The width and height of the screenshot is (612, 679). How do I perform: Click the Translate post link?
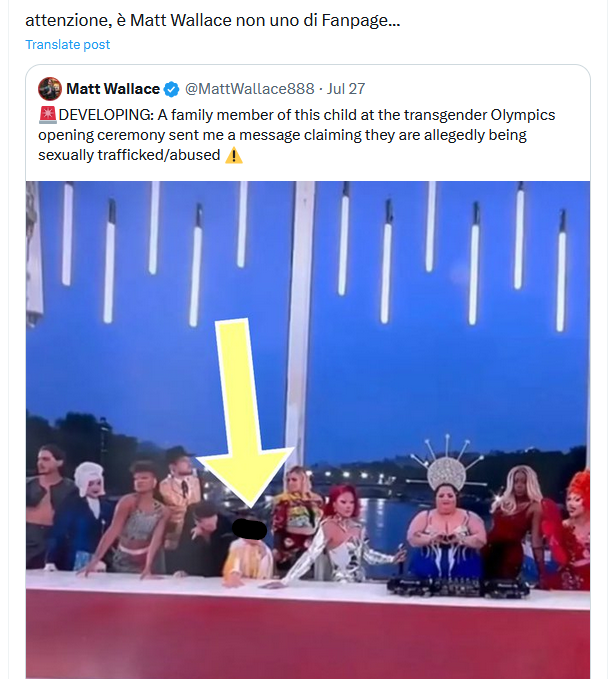tap(67, 44)
